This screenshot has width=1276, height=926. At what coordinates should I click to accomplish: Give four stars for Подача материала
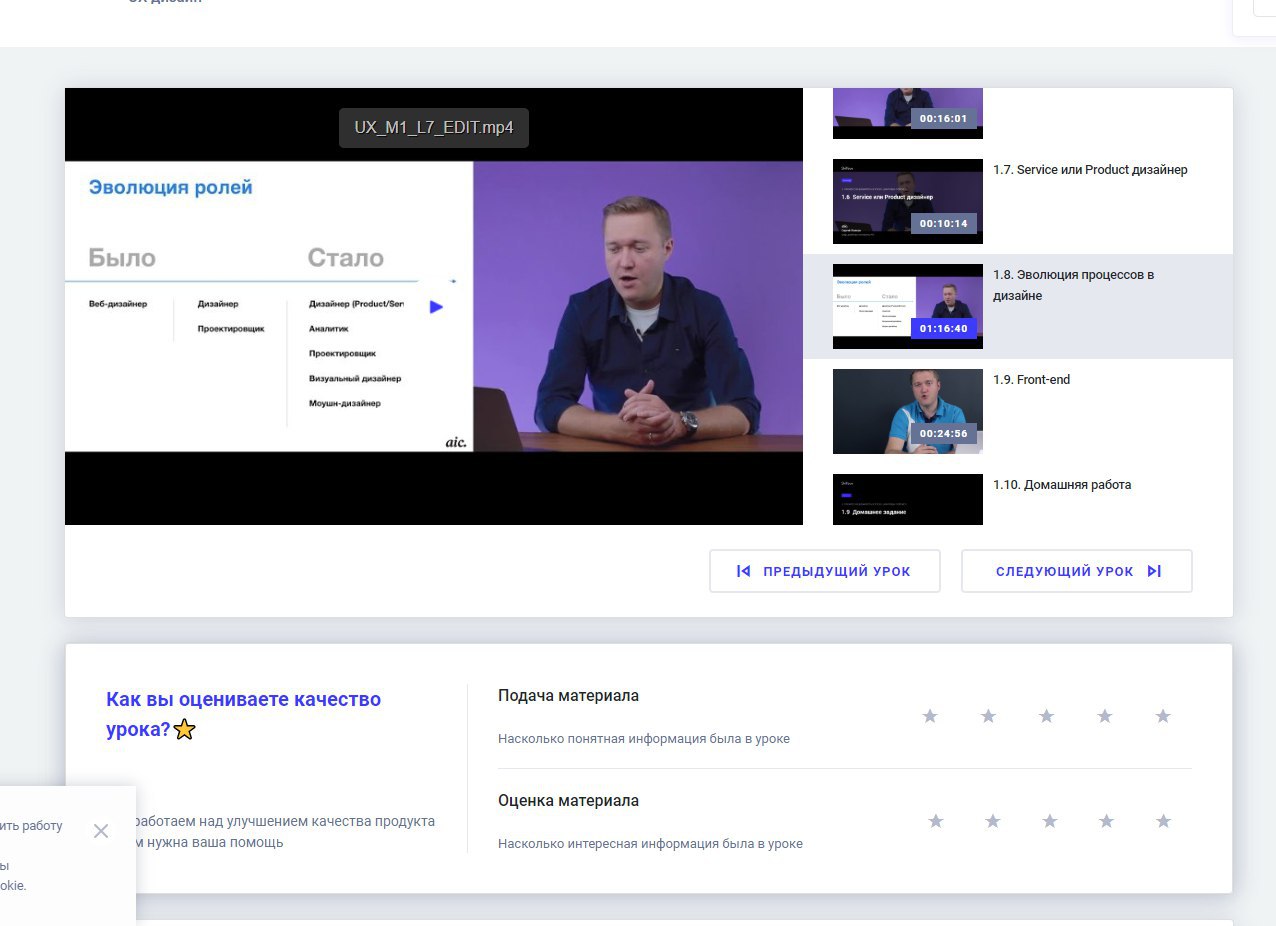pos(1105,716)
